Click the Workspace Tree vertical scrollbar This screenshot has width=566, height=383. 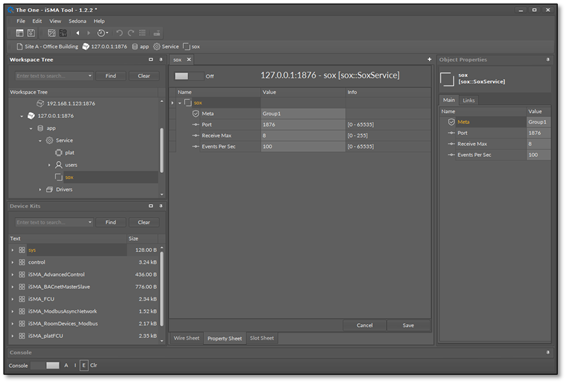[x=161, y=150]
